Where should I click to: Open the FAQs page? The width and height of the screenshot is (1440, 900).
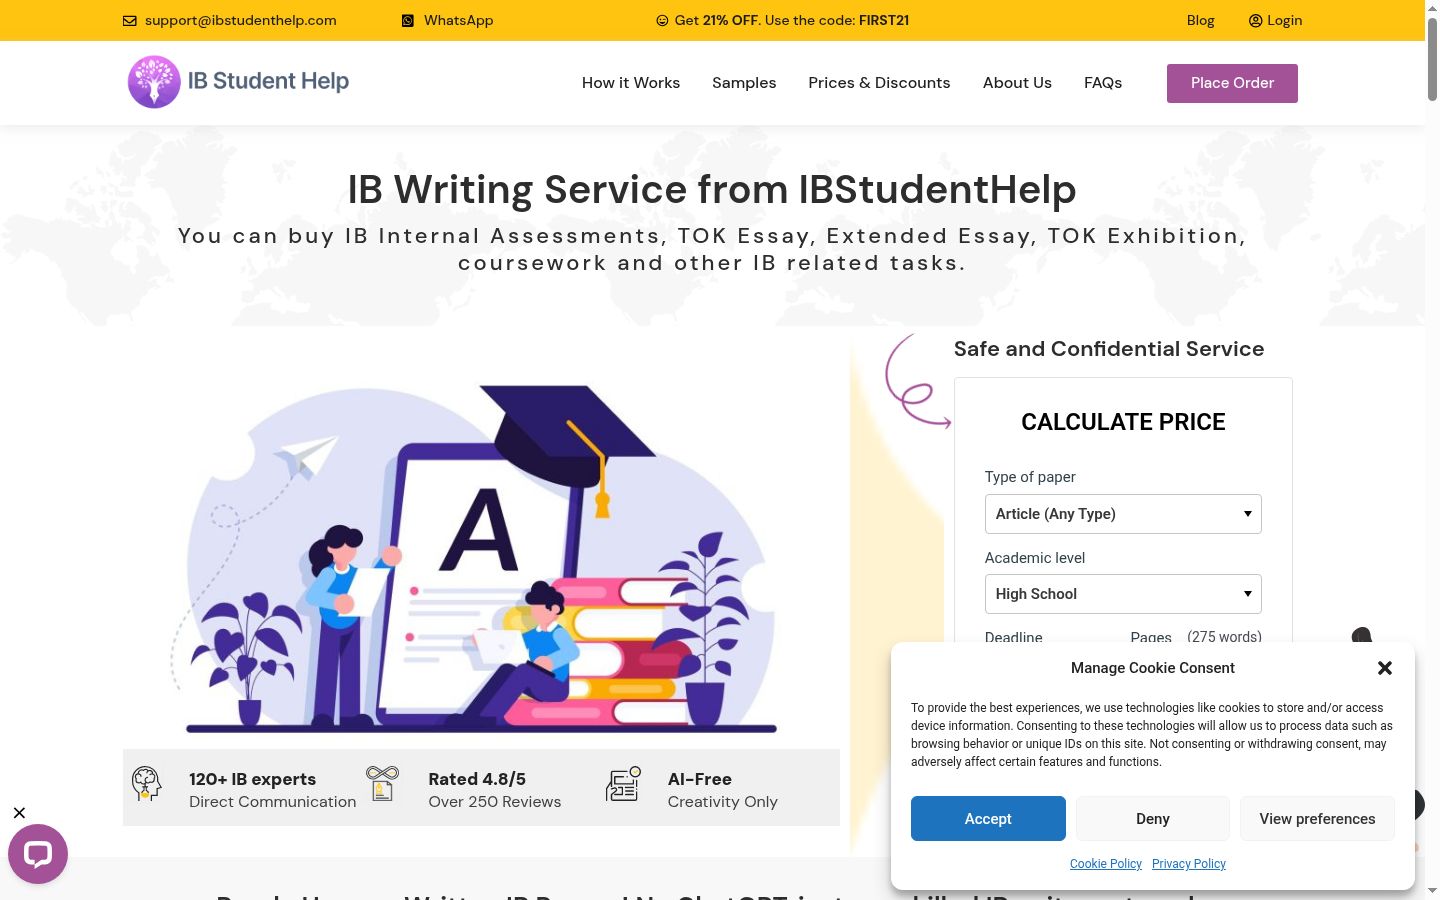(x=1103, y=83)
